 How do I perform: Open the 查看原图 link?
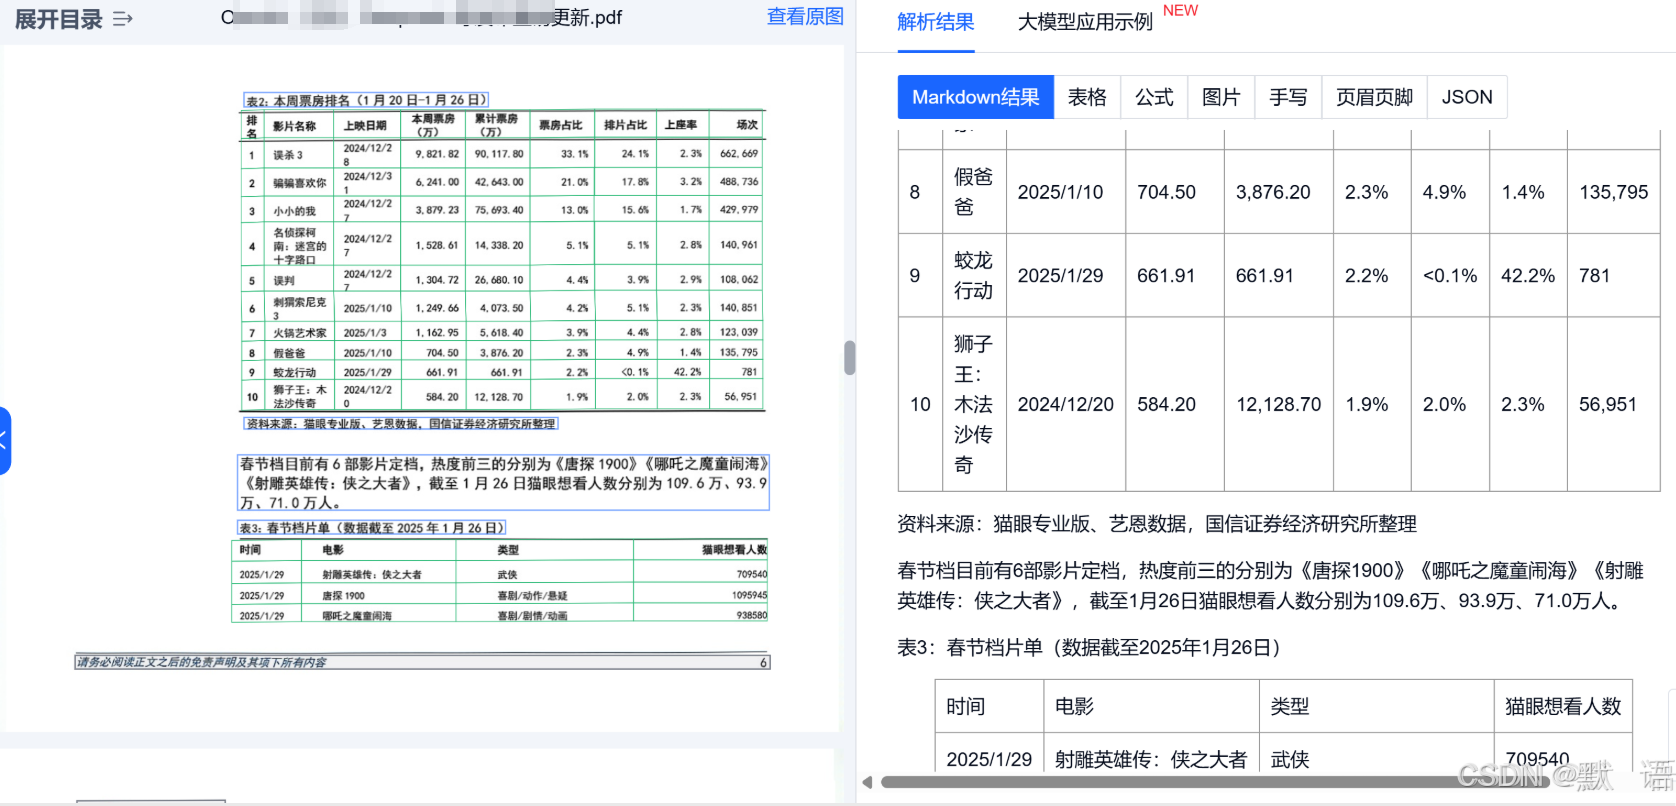tap(805, 17)
